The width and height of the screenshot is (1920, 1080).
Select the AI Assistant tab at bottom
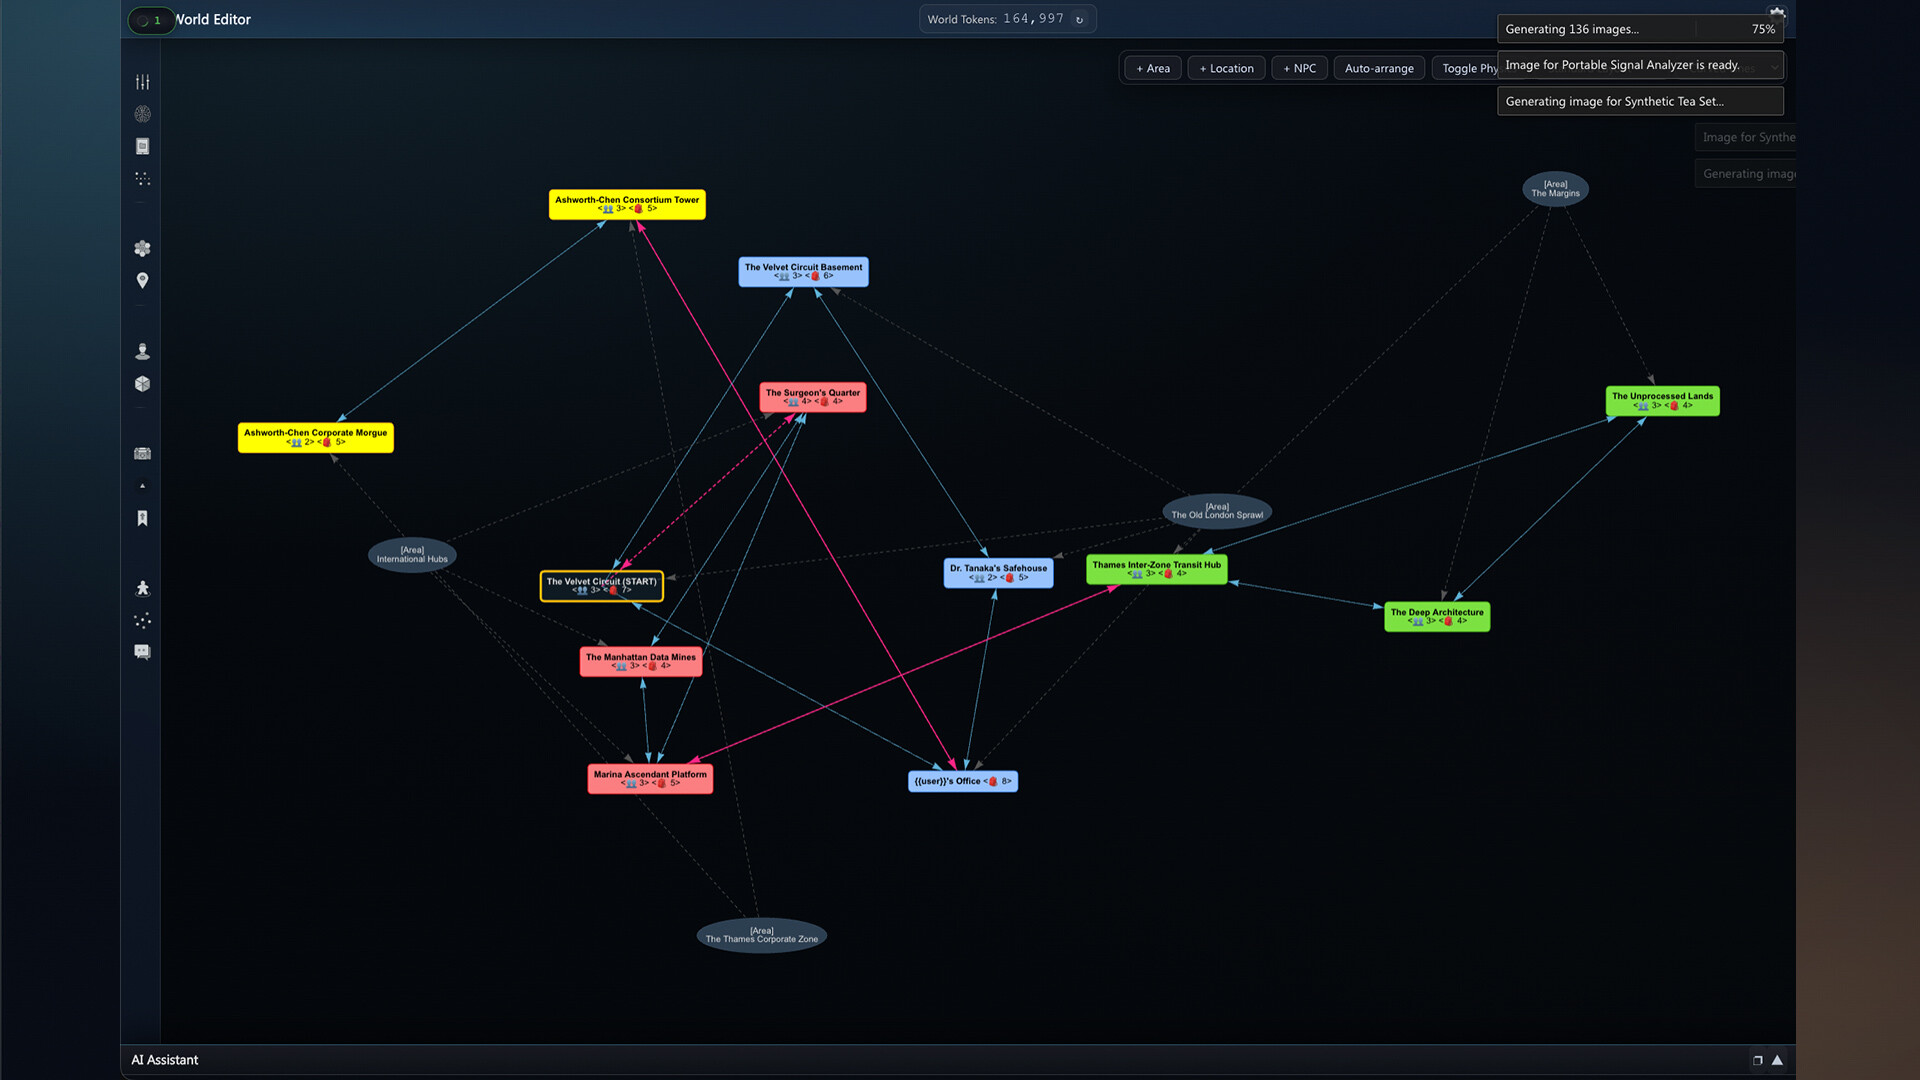[165, 1059]
